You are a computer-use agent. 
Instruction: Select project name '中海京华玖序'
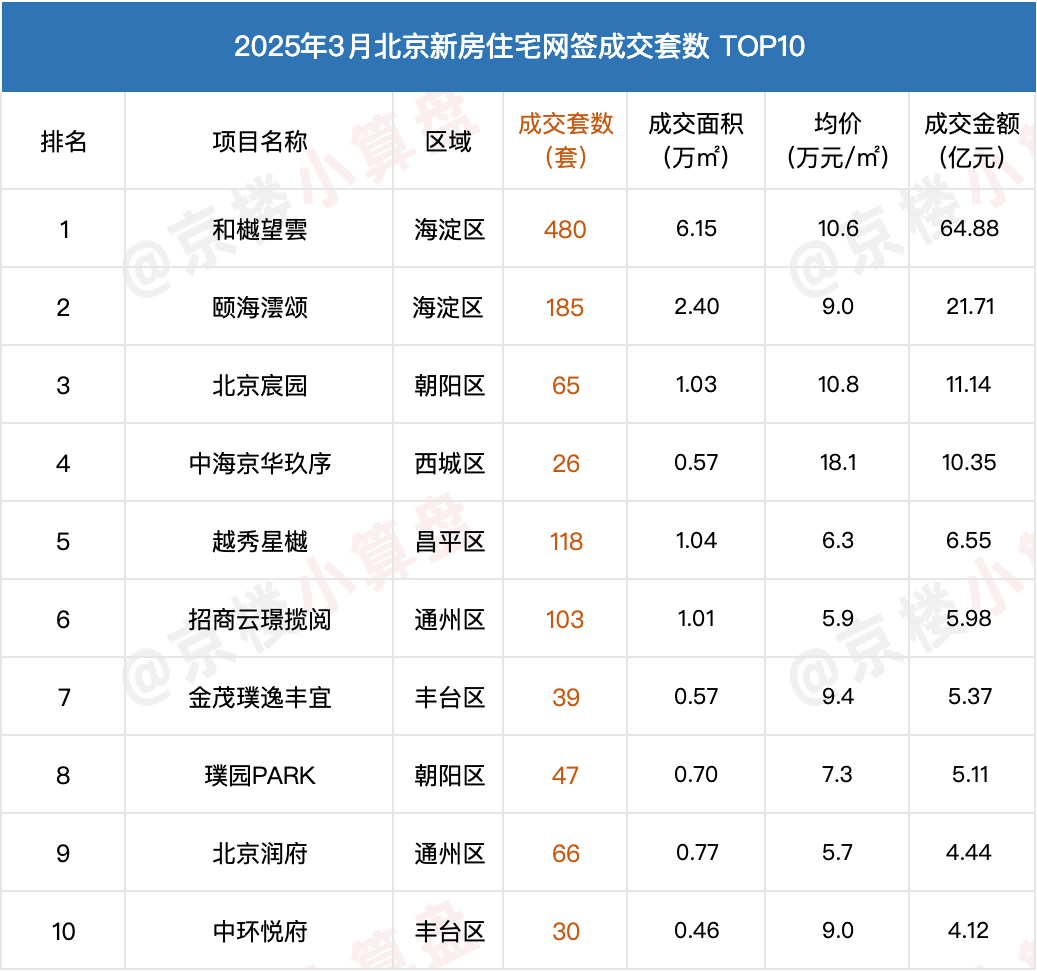pos(260,464)
